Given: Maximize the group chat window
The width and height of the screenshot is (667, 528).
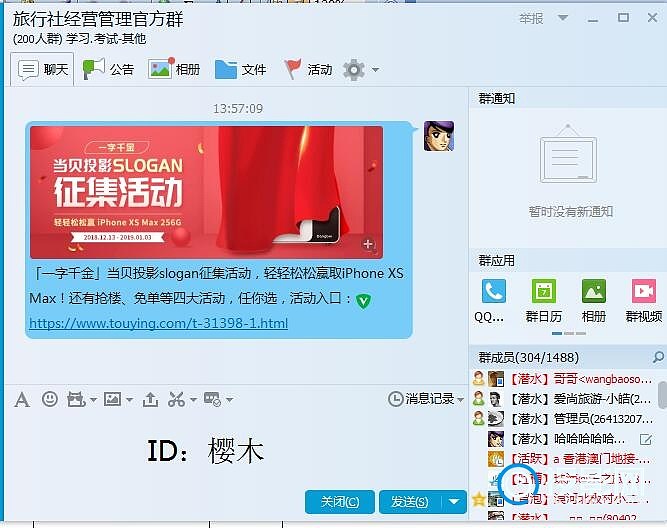Looking at the screenshot, I should tap(623, 18).
